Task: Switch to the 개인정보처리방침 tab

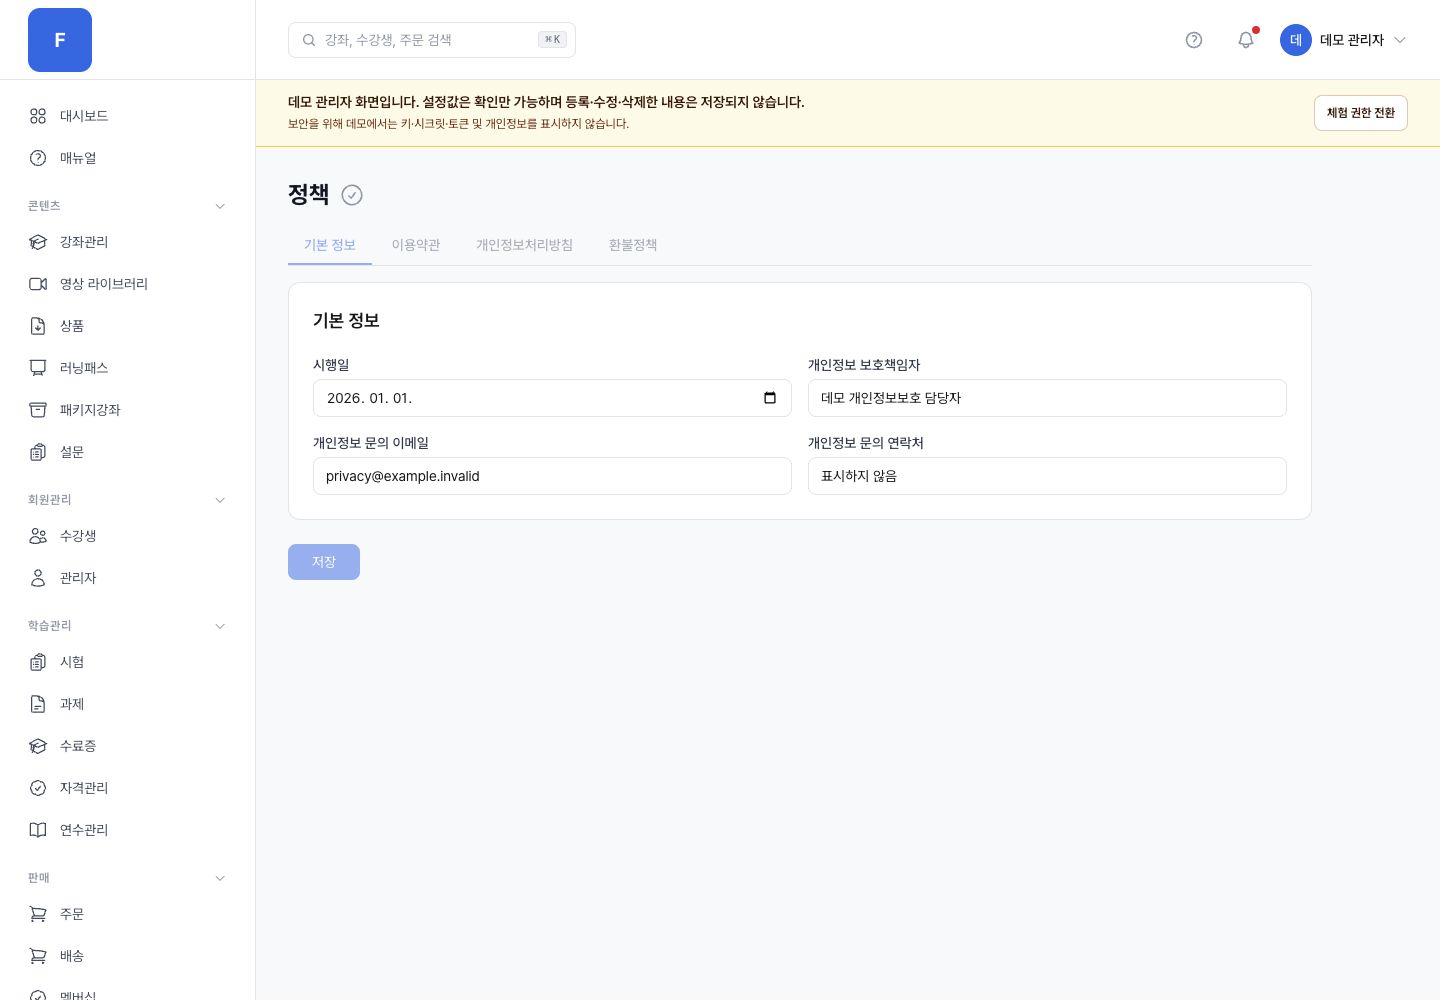Action: (x=524, y=245)
